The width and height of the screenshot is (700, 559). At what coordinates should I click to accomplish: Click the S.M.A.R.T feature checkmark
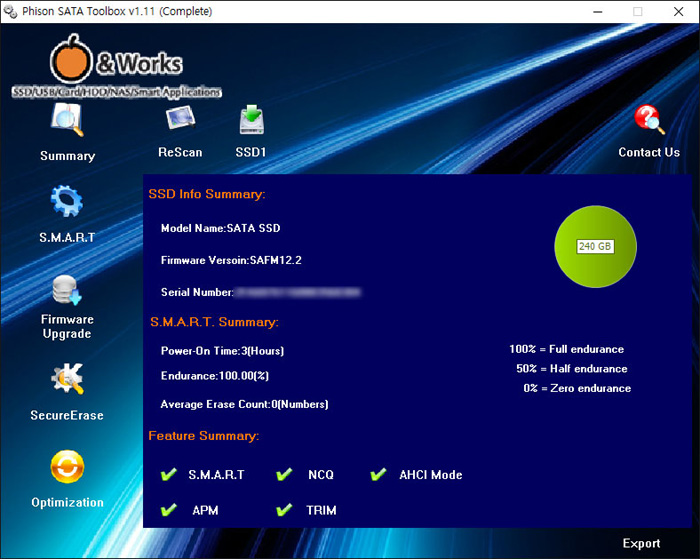[x=169, y=474]
